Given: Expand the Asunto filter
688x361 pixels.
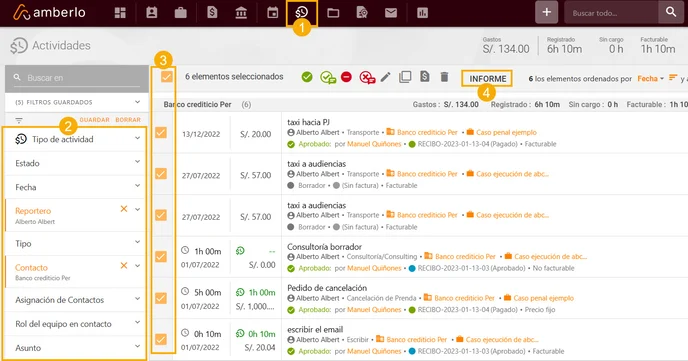Looking at the screenshot, I should 75,348.
